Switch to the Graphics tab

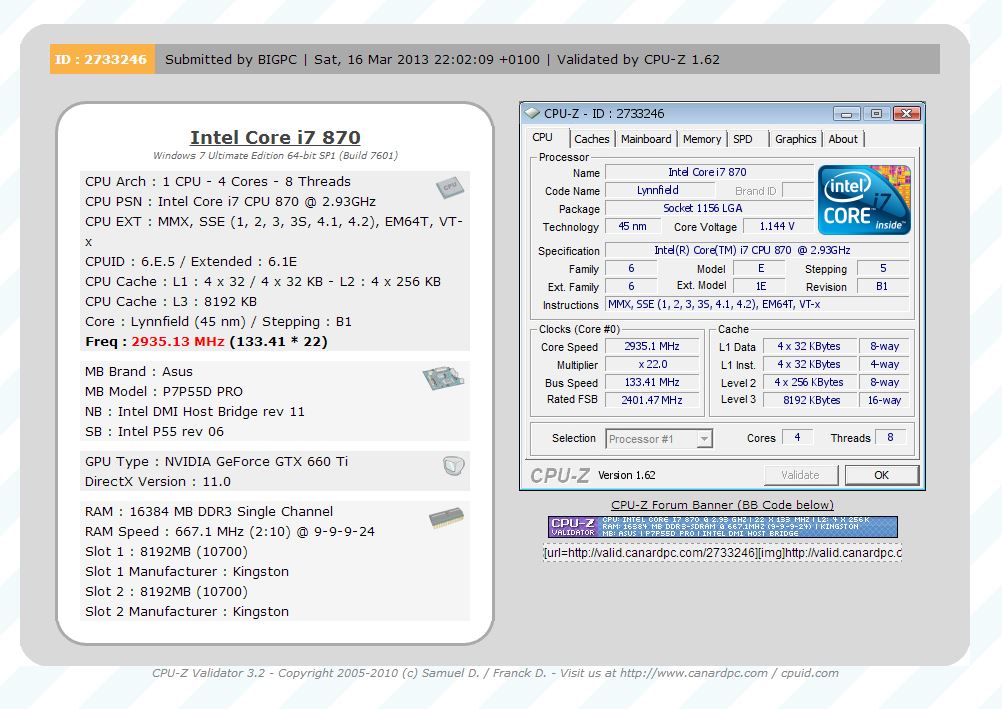pos(796,139)
